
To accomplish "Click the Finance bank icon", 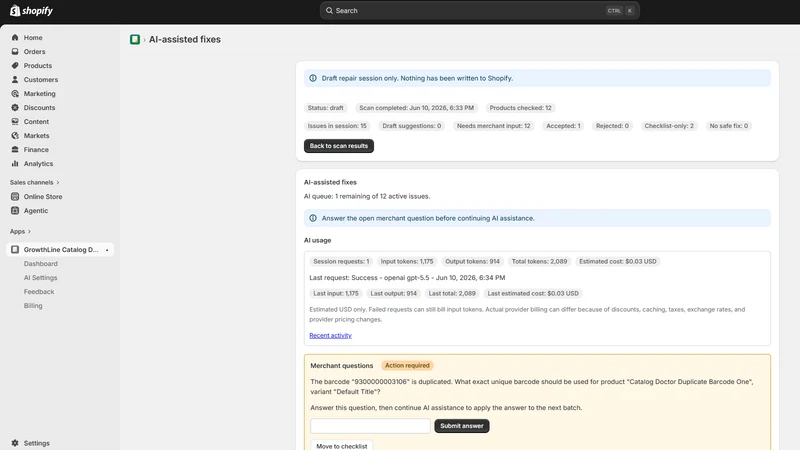I will 15,149.
